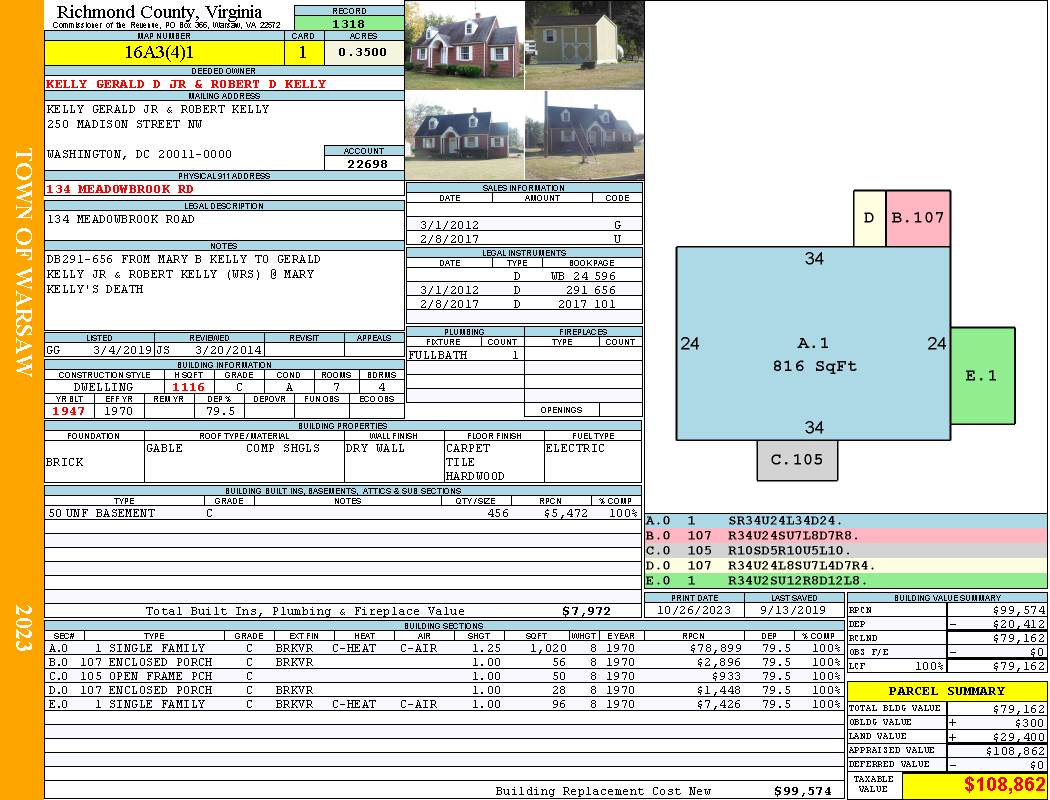Click Building Replacement Cost New $99,574
The width and height of the screenshot is (1050, 800).
click(x=802, y=791)
